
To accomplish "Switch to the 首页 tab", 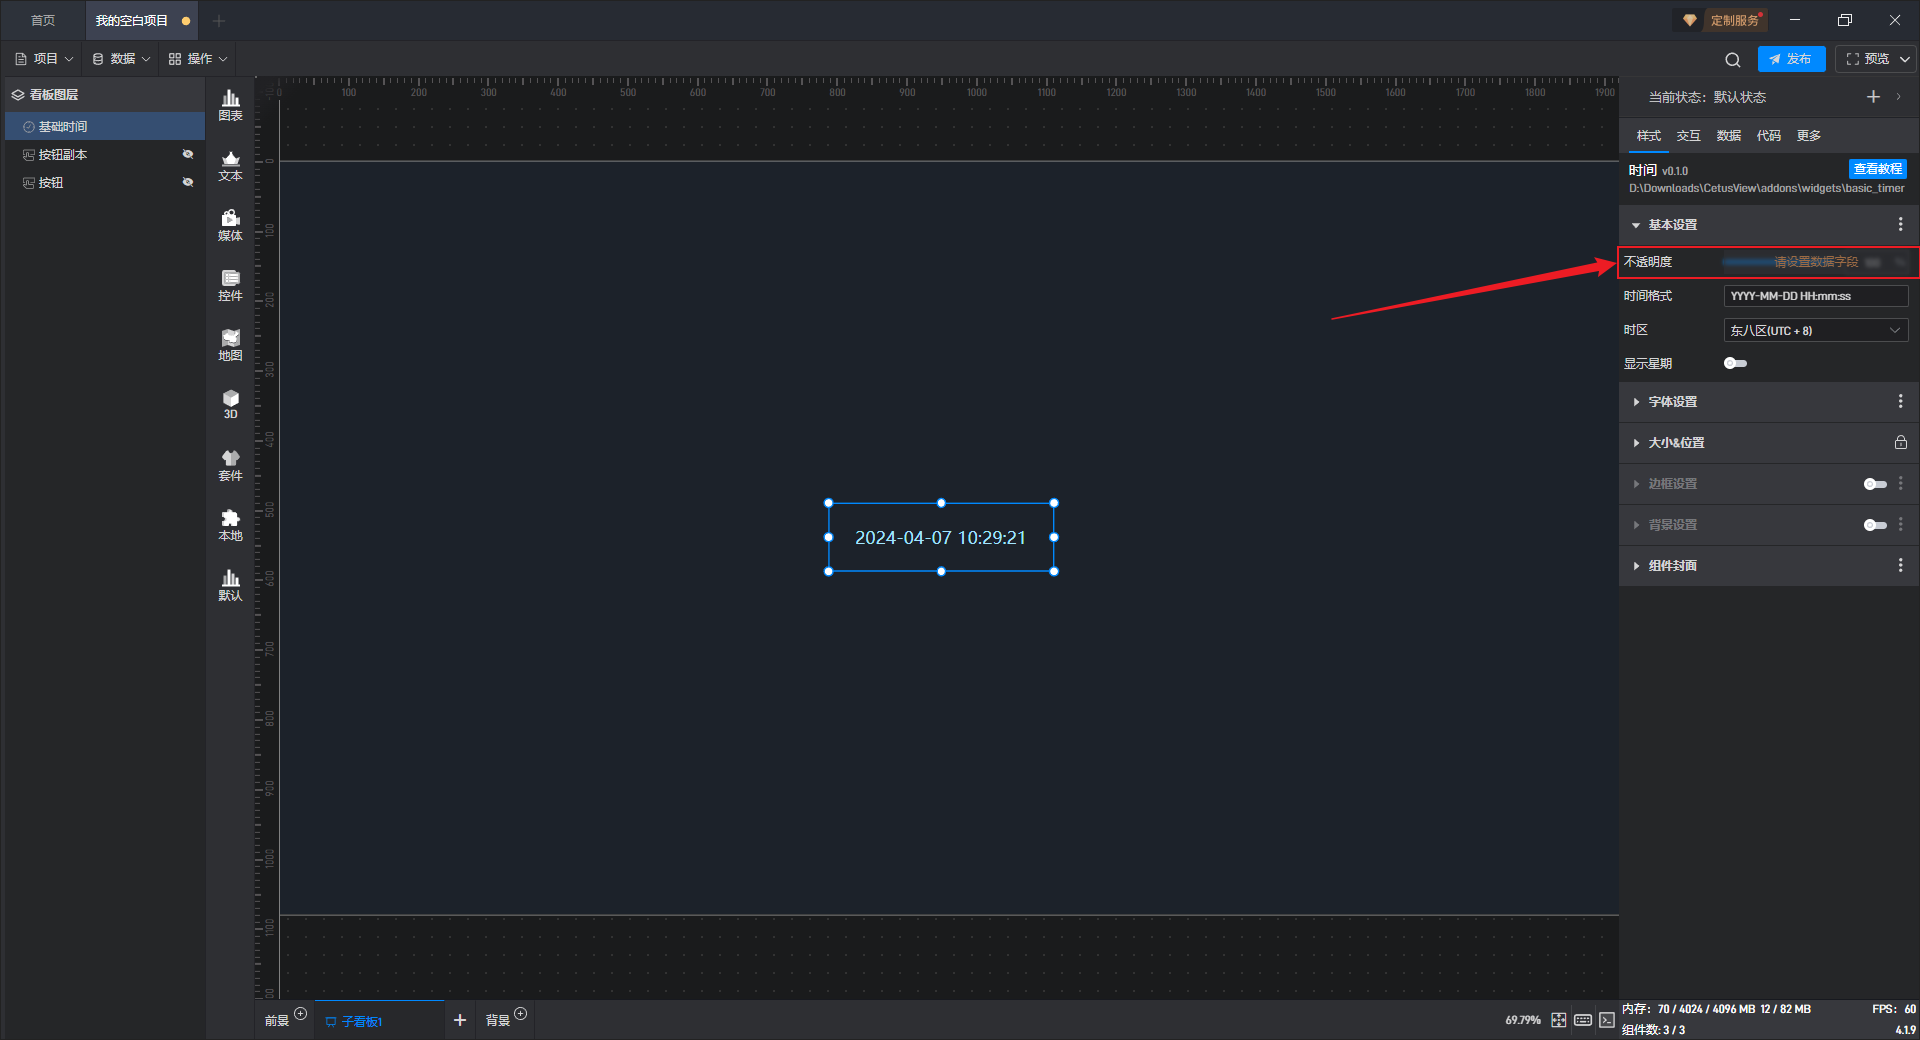I will pyautogui.click(x=43, y=20).
